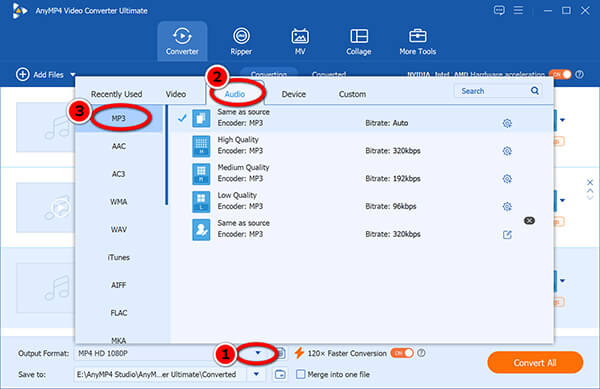Viewport: 600px width, 389px height.
Task: Switch to Audio tab
Action: pos(235,94)
